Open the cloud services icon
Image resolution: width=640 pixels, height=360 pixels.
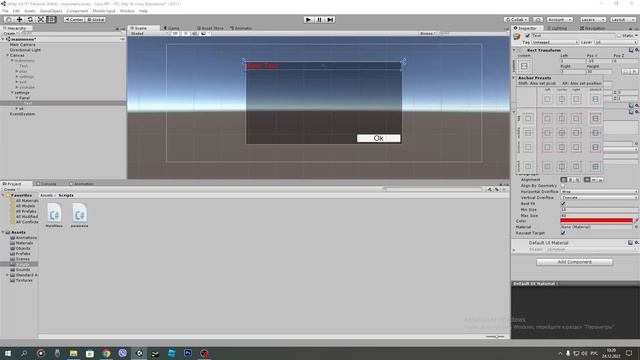click(538, 20)
